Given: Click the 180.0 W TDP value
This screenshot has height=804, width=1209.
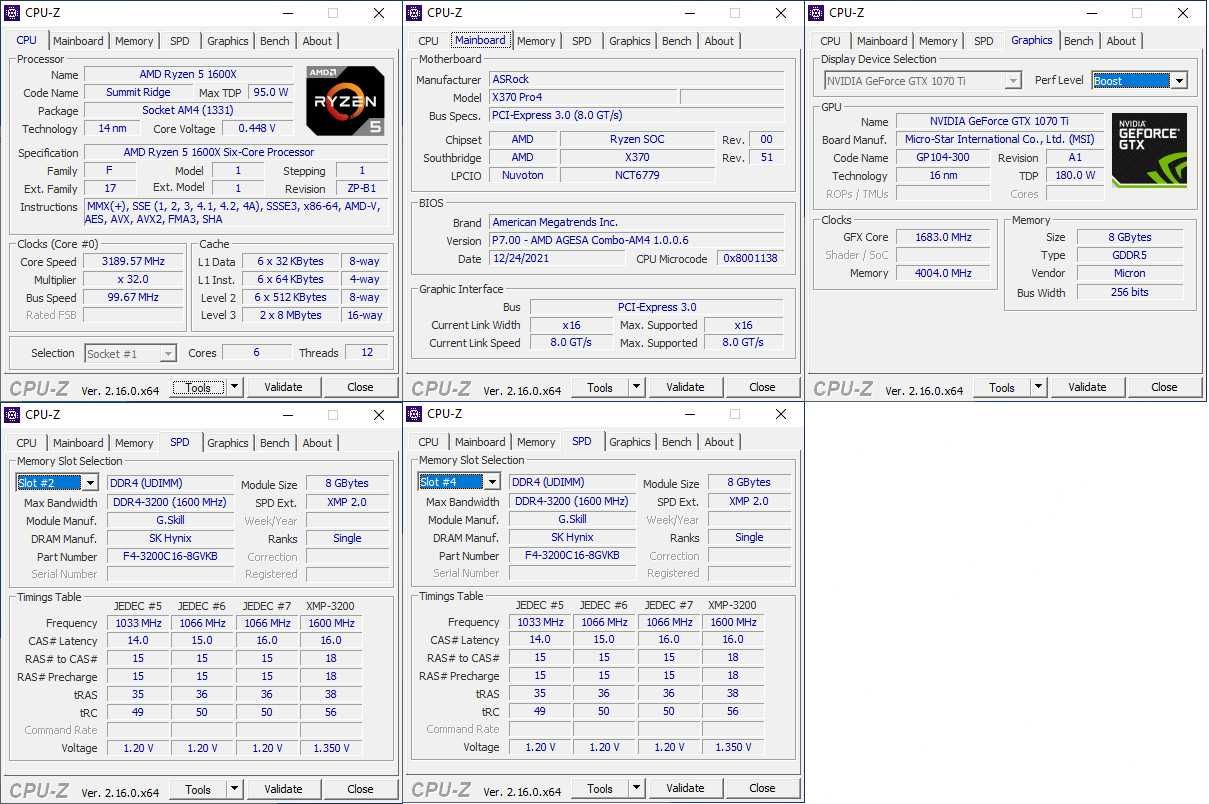Looking at the screenshot, I should 1075,176.
